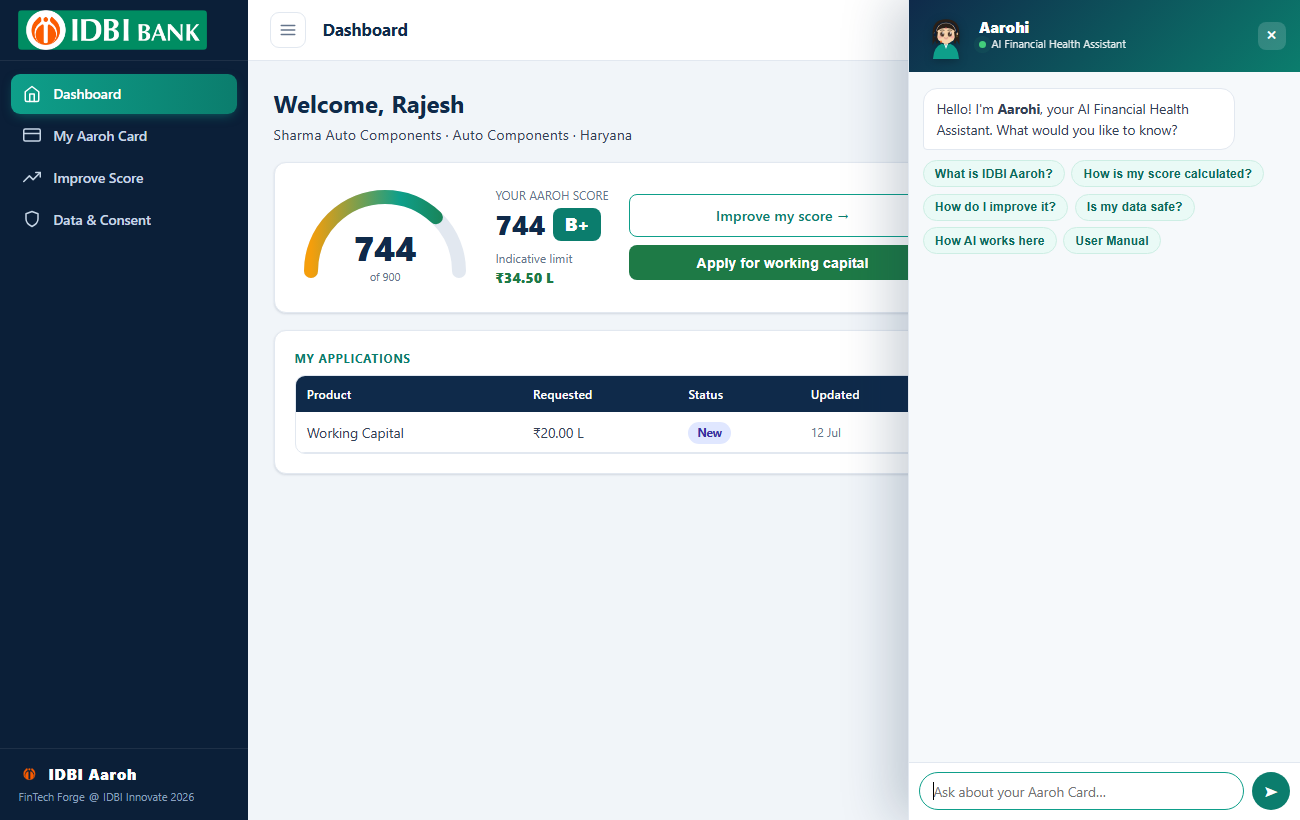Open Data & Consent settings

[x=124, y=220]
